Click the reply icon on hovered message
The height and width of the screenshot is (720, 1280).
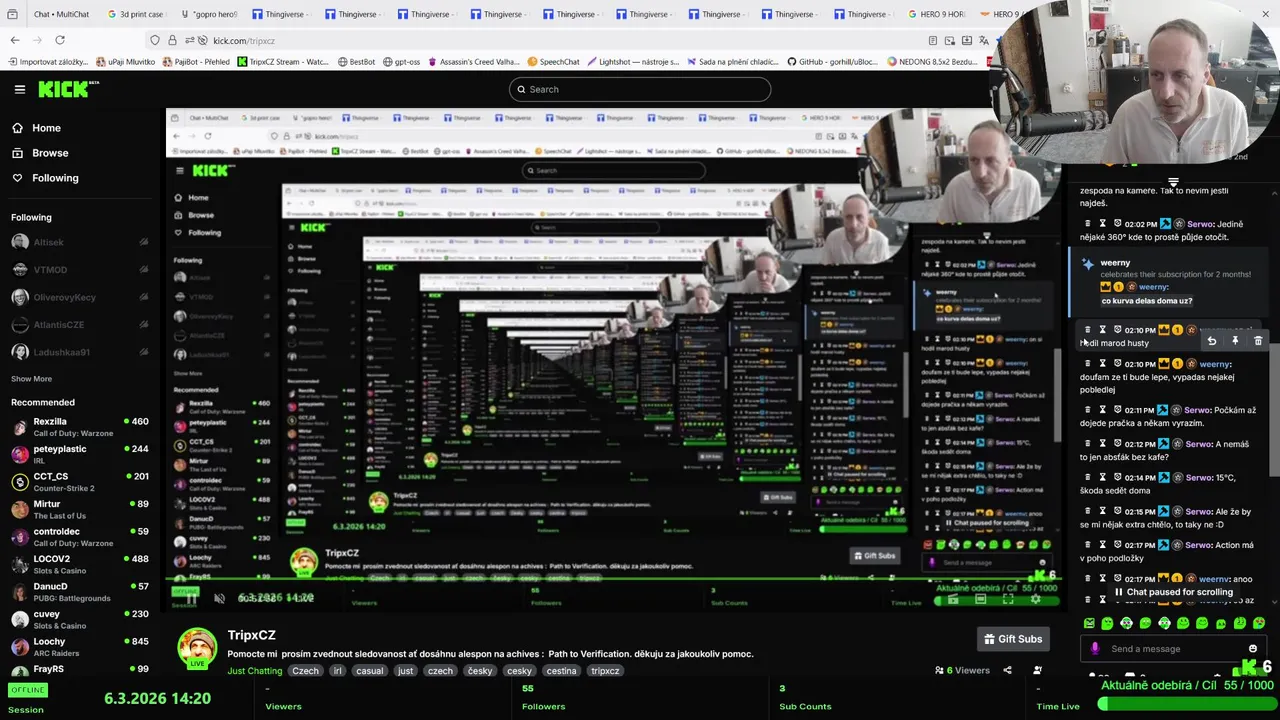point(1211,342)
